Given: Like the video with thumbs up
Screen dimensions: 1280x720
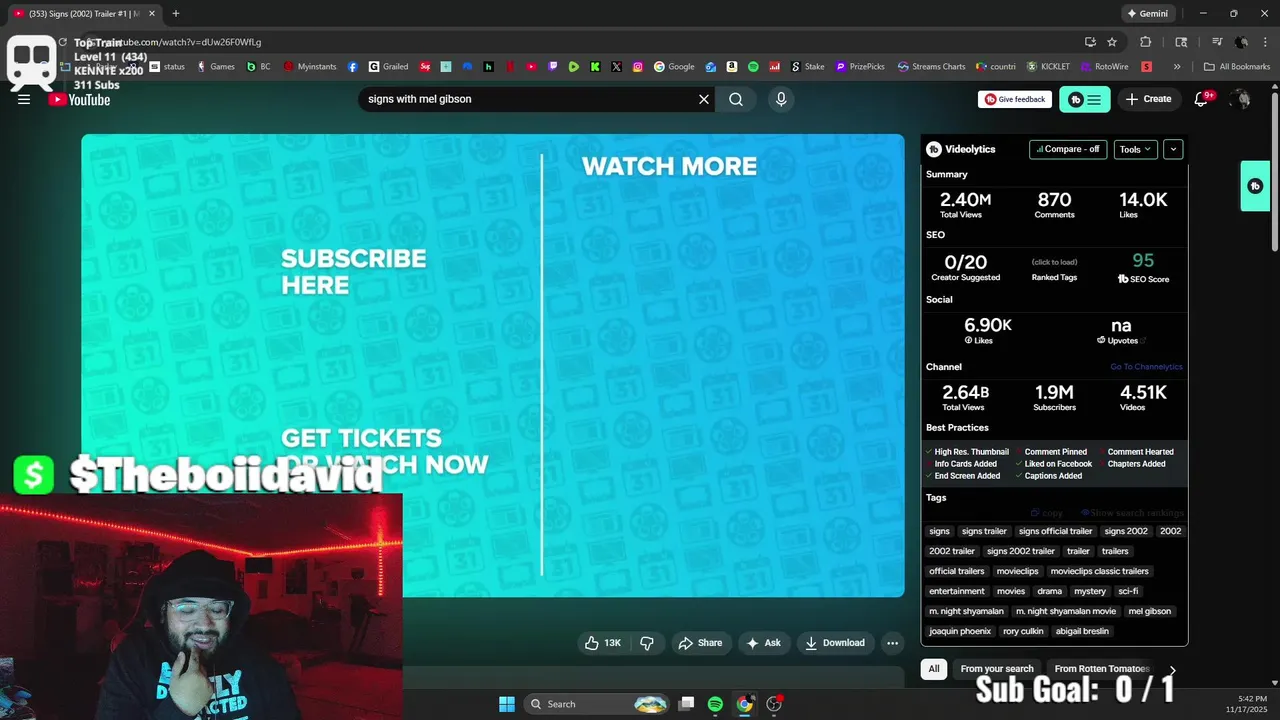Looking at the screenshot, I should click(x=603, y=643).
